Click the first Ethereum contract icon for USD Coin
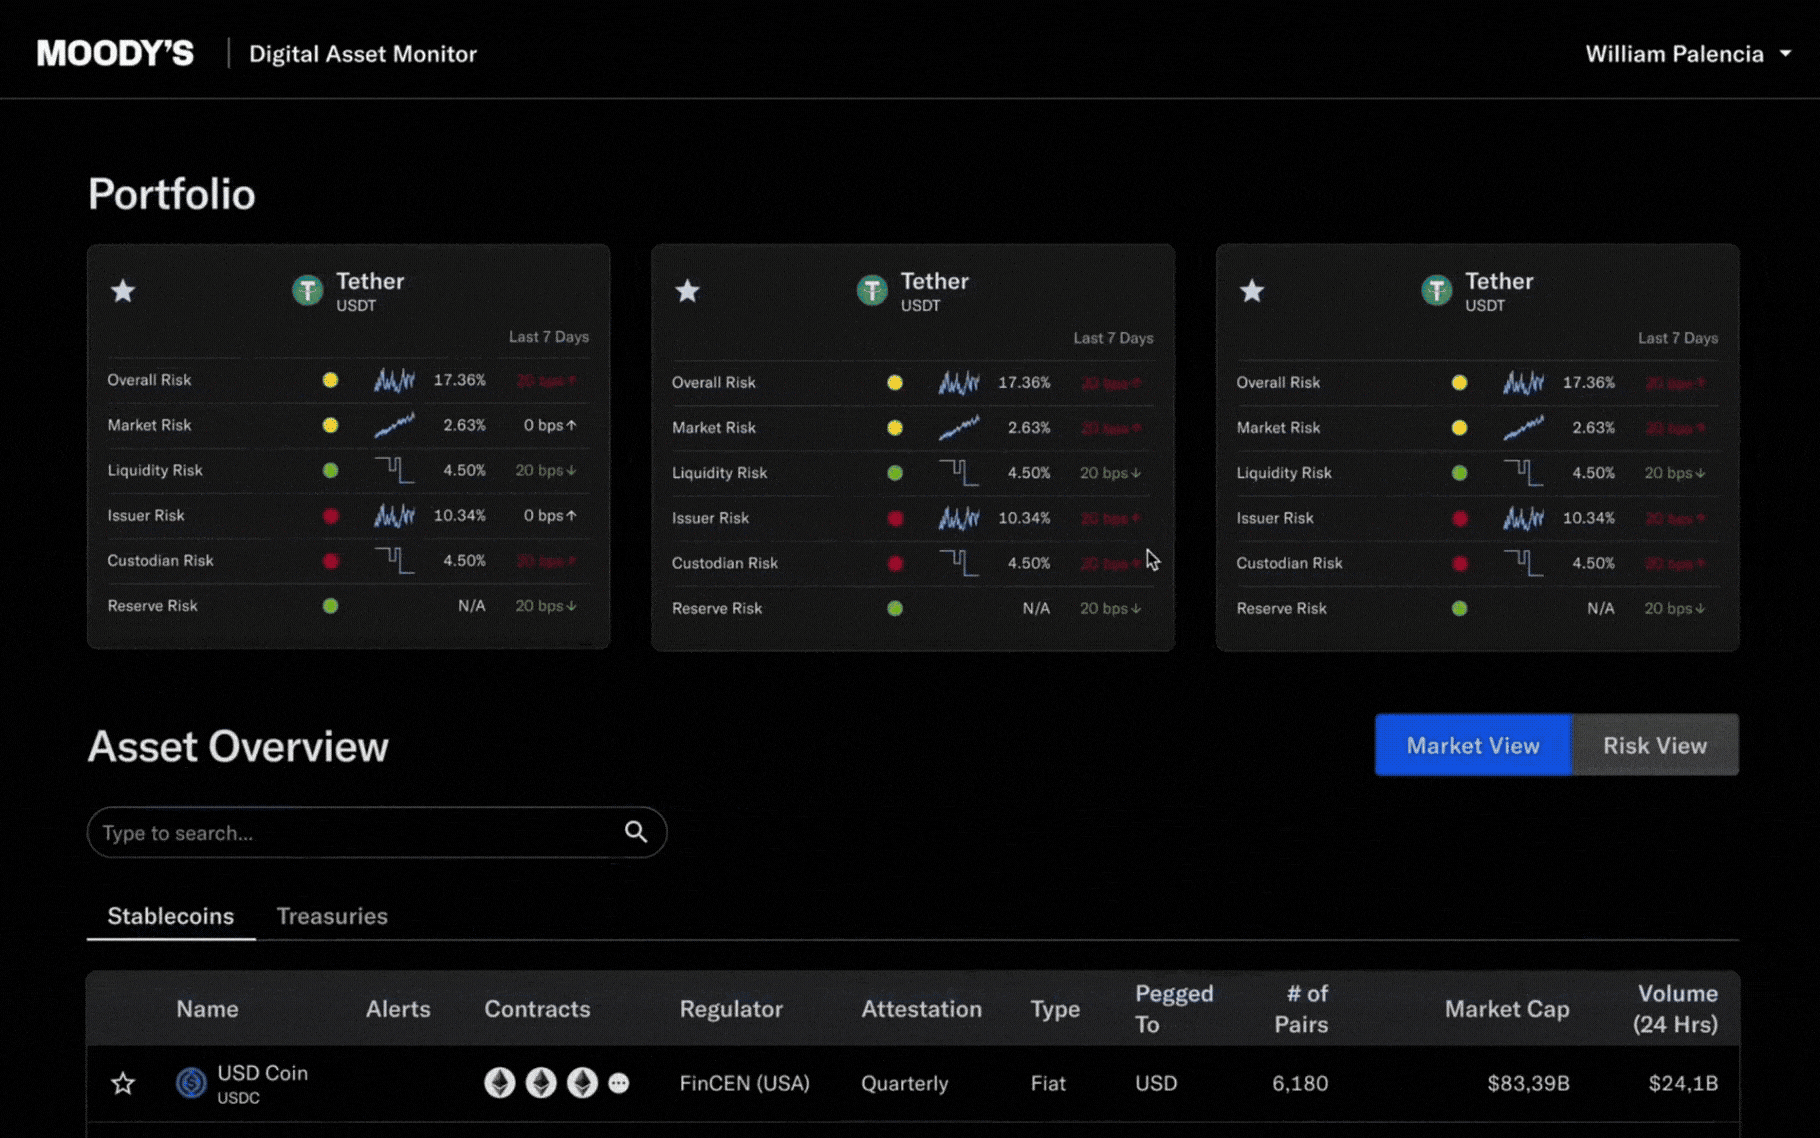Image resolution: width=1820 pixels, height=1138 pixels. [x=498, y=1083]
